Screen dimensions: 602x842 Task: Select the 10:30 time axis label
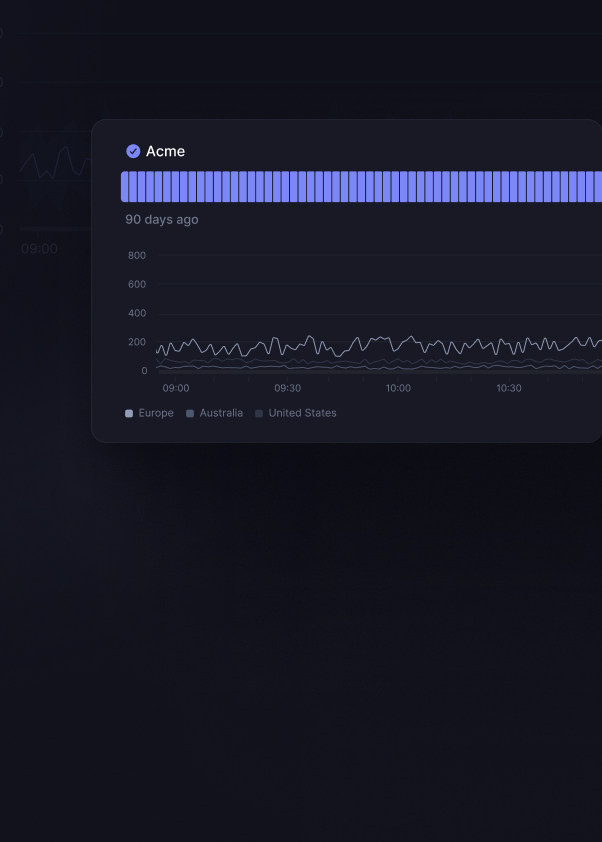[x=509, y=388]
